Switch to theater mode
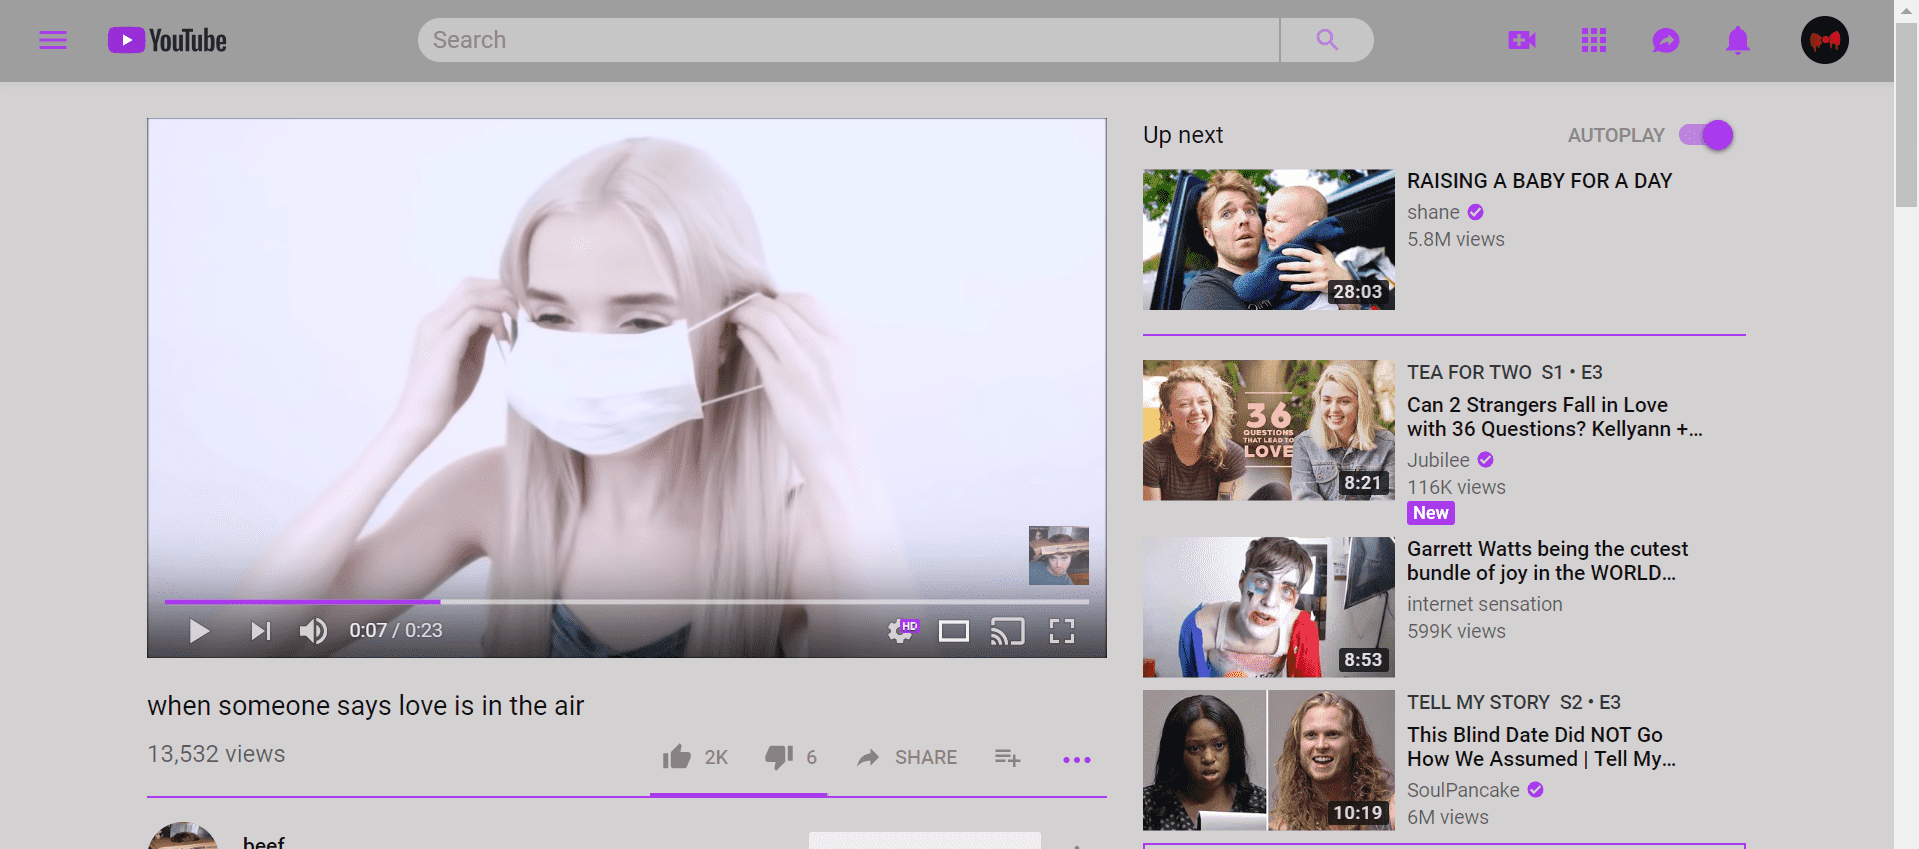This screenshot has width=1919, height=849. 953,631
